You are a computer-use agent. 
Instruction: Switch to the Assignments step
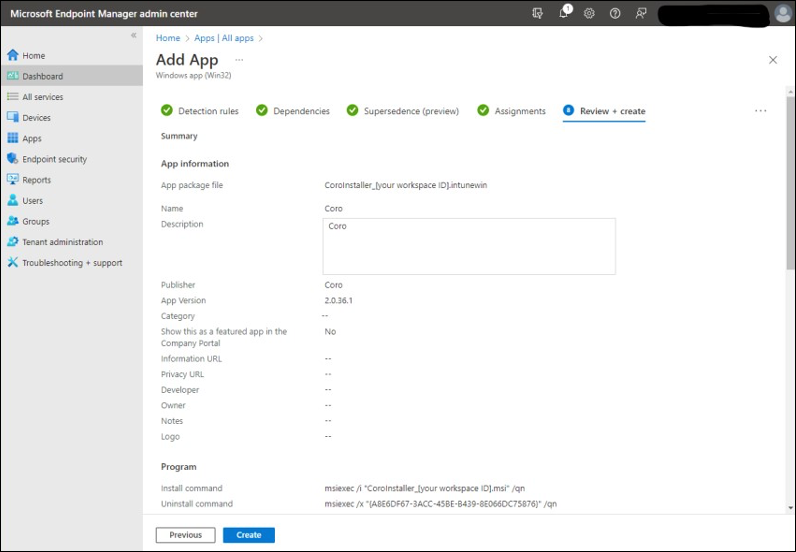[520, 111]
